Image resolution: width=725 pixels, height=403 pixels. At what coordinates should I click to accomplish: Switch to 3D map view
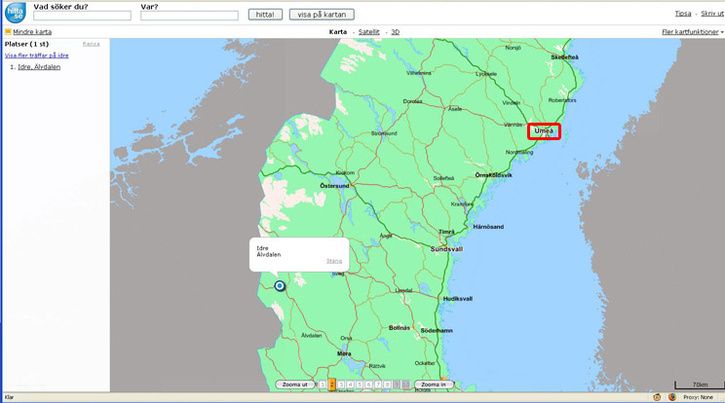[395, 32]
